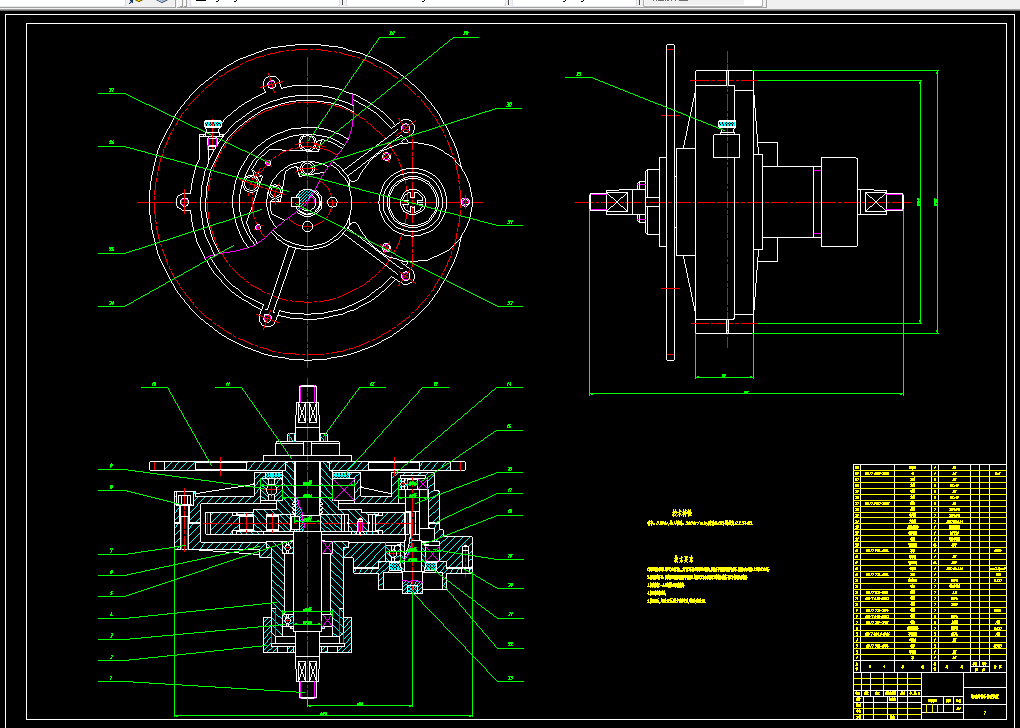Open the rightmost combo box in the top toolbar
This screenshot has height=728, width=1020.
pos(702,3)
